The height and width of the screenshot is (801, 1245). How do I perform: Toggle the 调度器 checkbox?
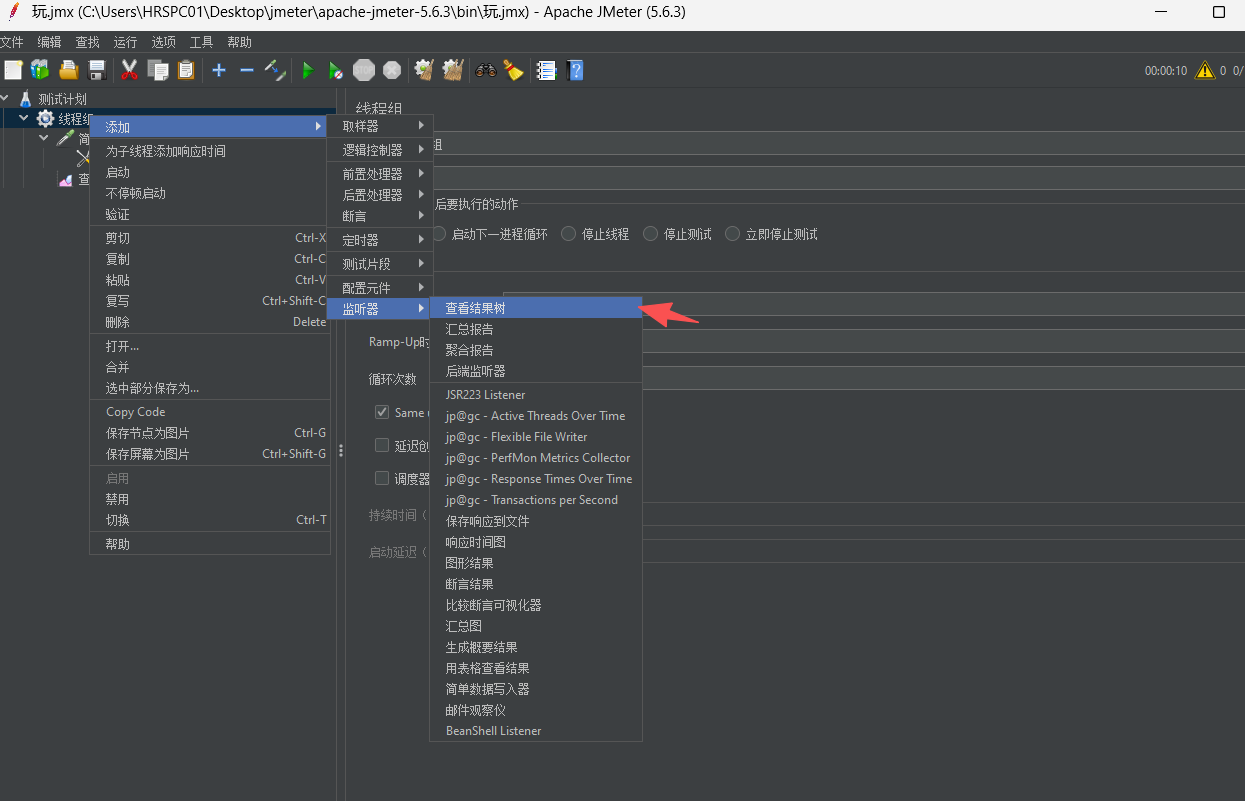coord(382,478)
